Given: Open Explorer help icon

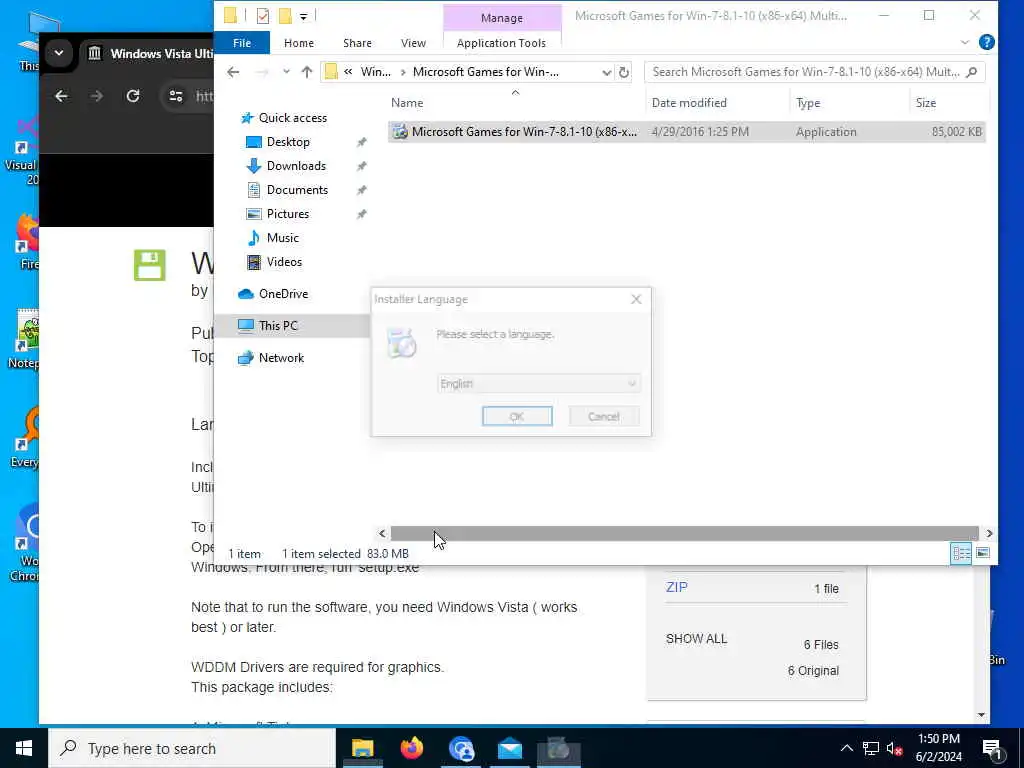Looking at the screenshot, I should point(987,42).
